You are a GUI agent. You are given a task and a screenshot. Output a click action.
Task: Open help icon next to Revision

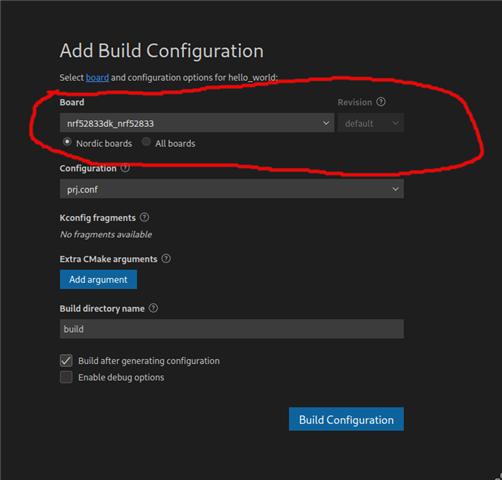click(x=381, y=102)
